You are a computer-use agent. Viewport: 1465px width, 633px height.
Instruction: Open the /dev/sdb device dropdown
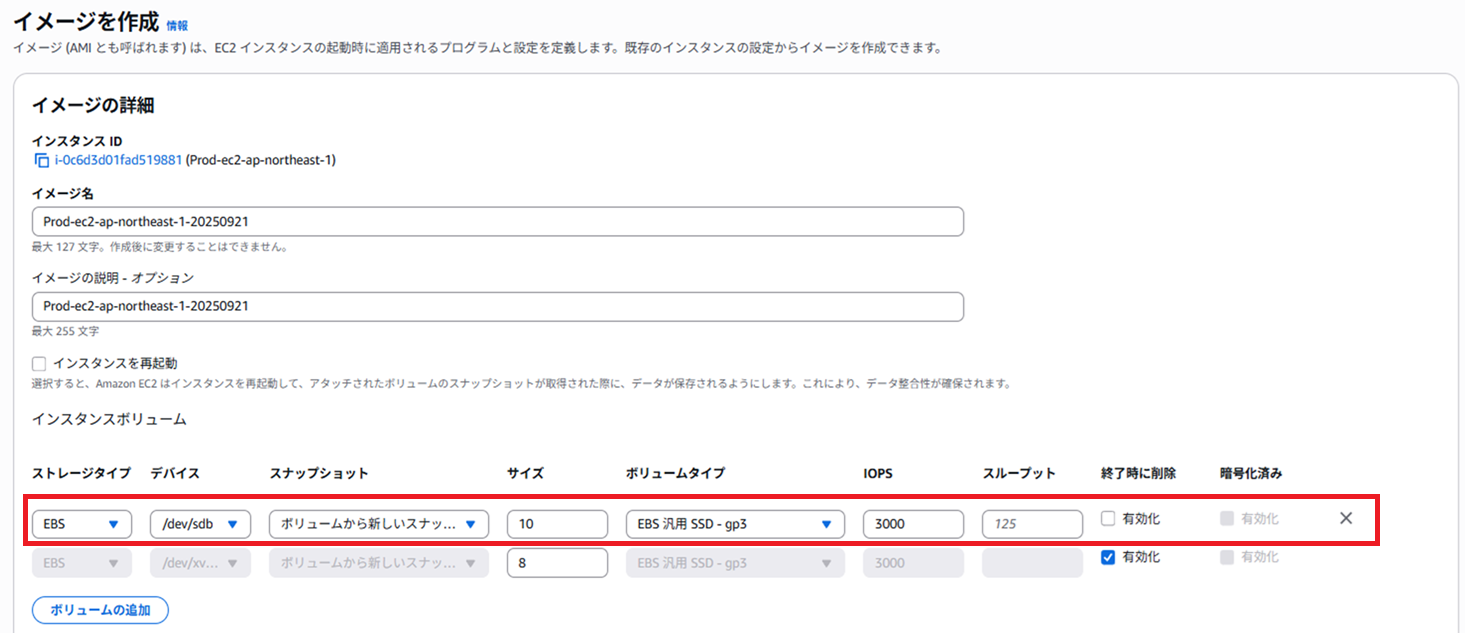200,524
